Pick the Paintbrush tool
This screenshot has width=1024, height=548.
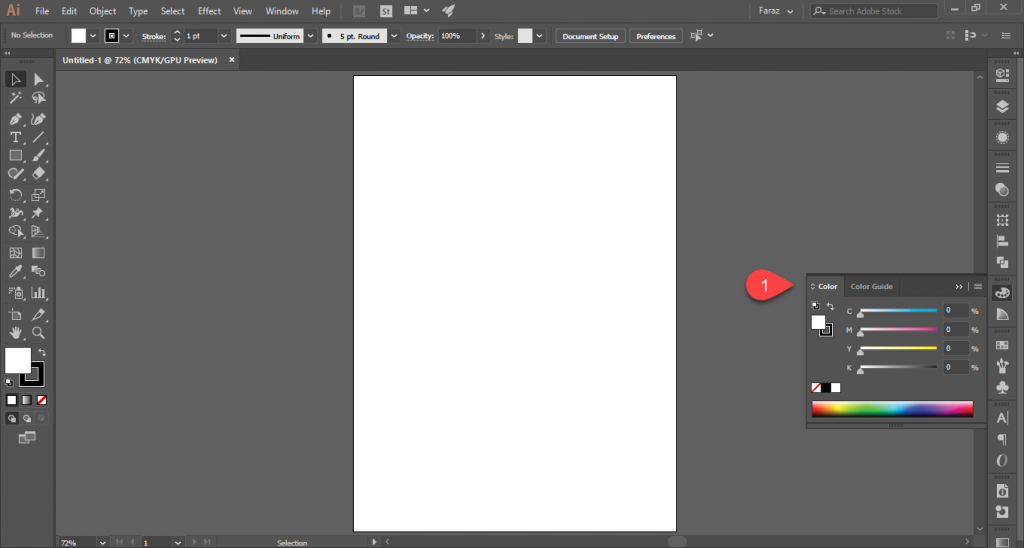[x=39, y=156]
